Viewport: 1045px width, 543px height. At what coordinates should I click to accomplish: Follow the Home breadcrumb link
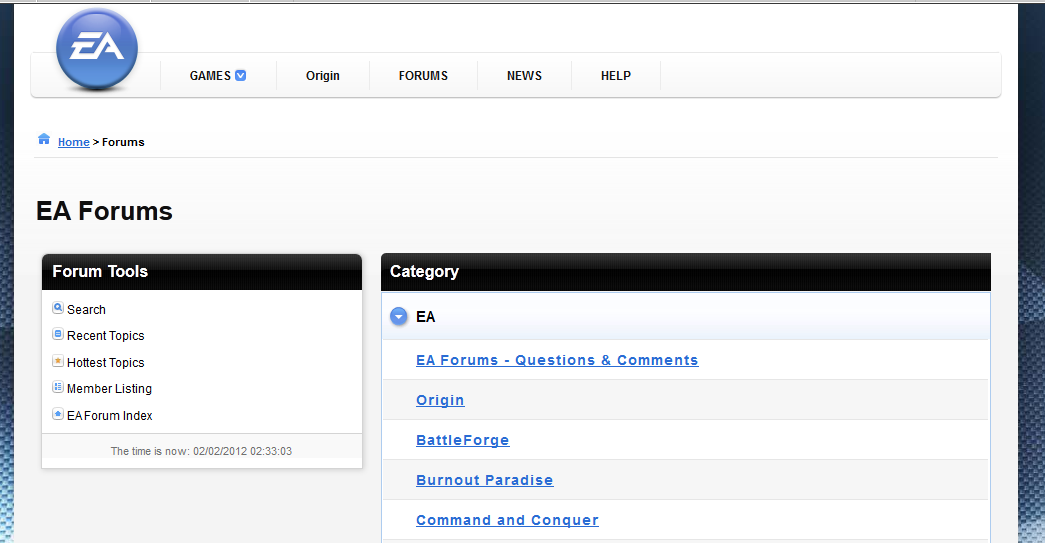tap(73, 142)
